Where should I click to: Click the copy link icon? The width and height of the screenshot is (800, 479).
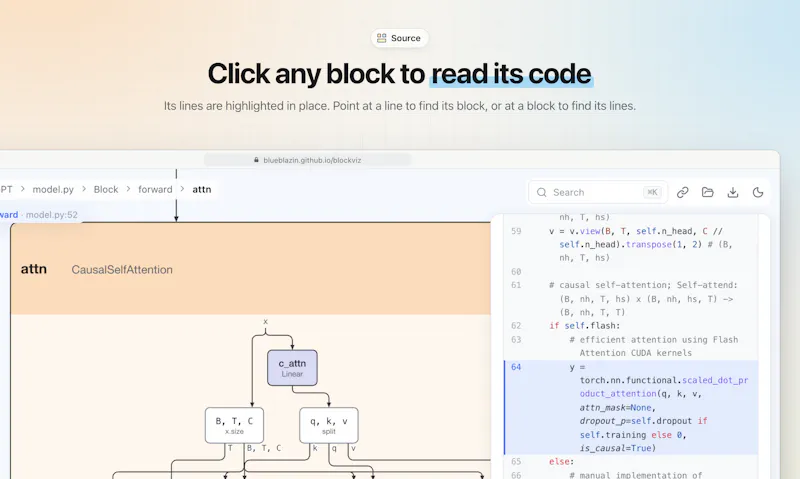click(683, 192)
